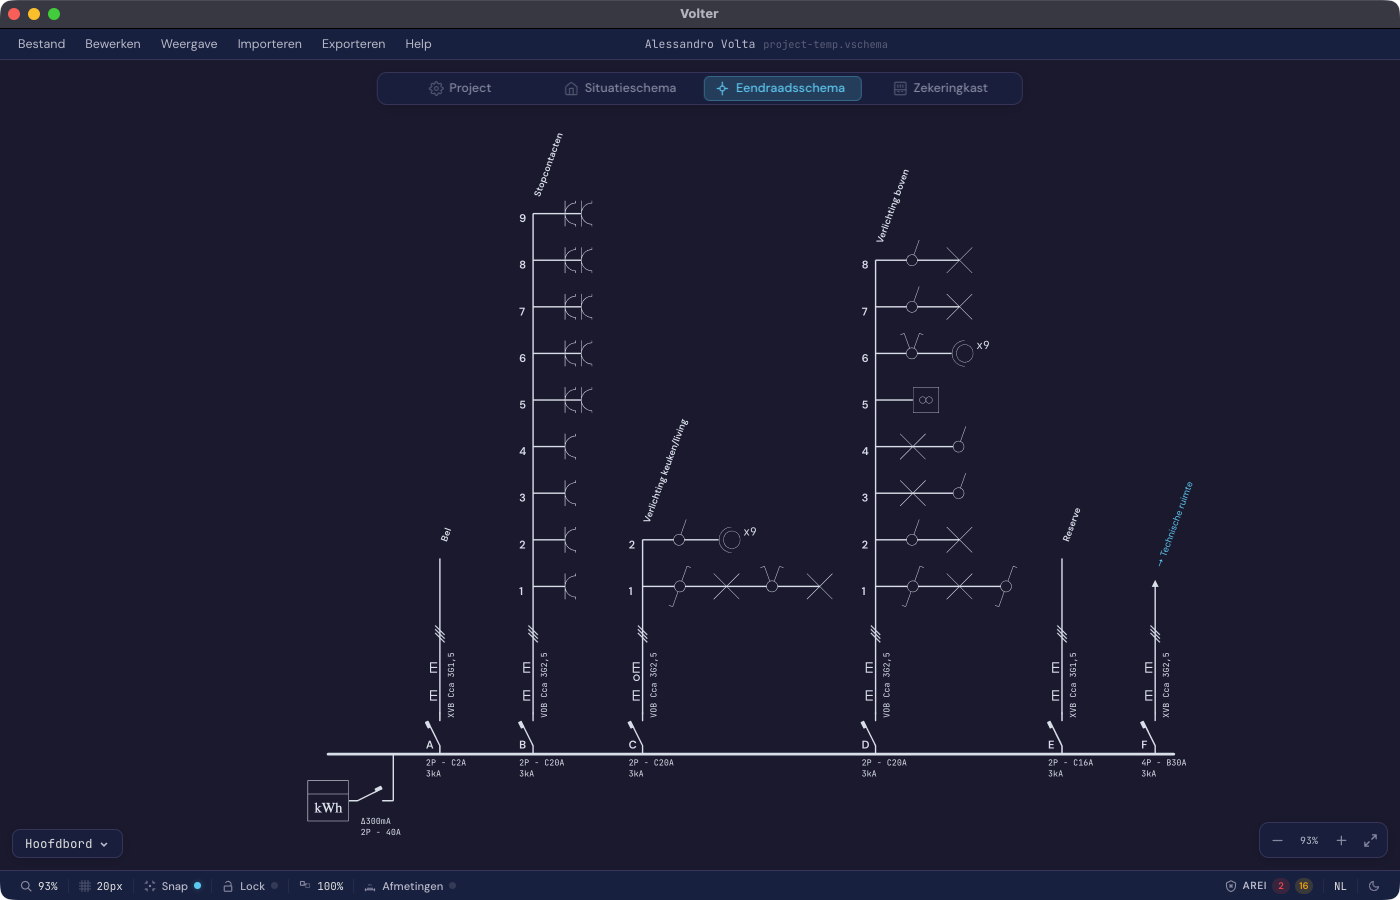Toggle the Snap option off
Image resolution: width=1400 pixels, height=900 pixels.
[173, 886]
